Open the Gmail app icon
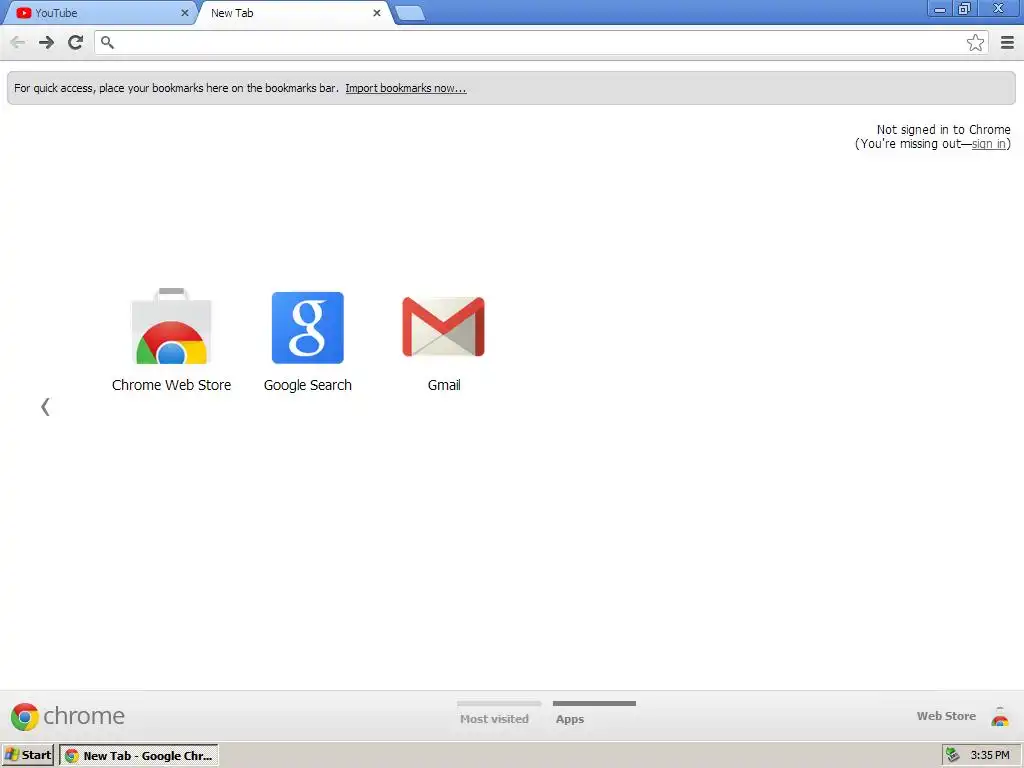This screenshot has width=1024, height=768. [x=443, y=327]
